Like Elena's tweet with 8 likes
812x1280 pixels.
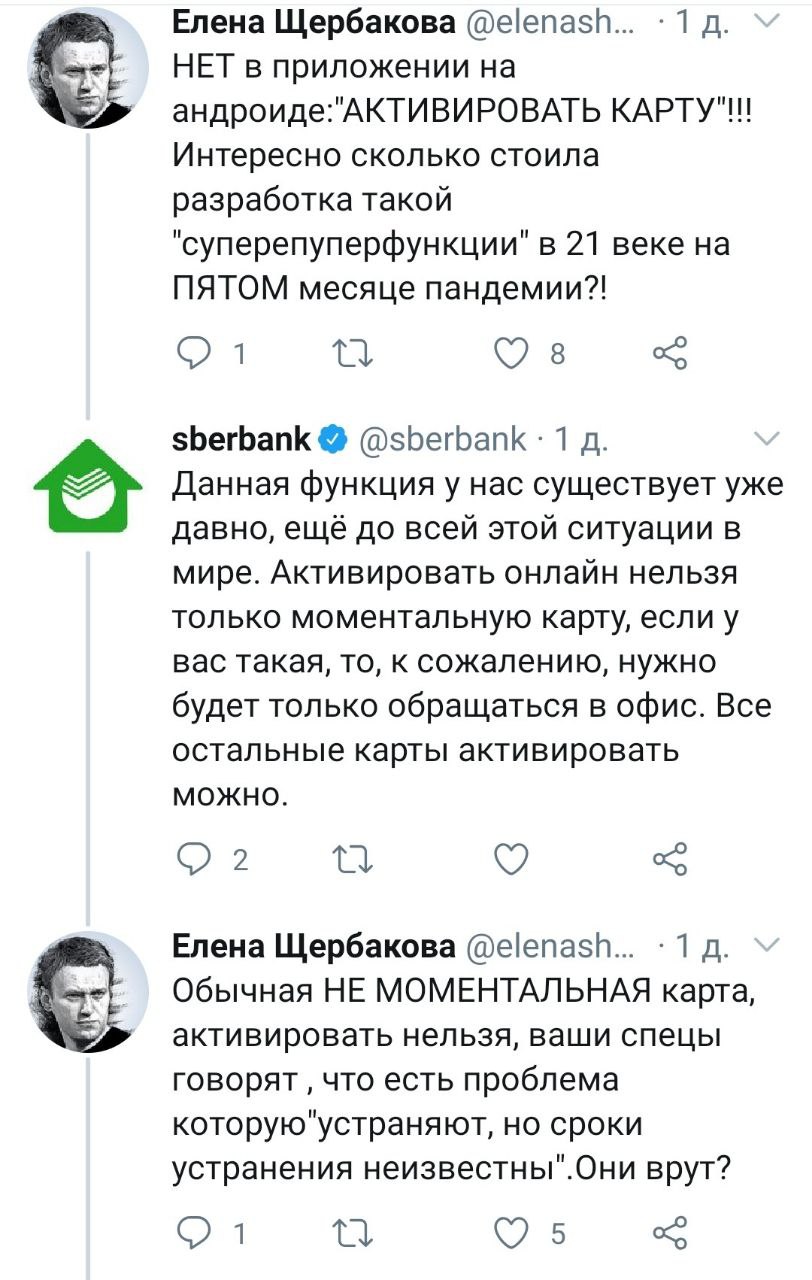click(510, 353)
